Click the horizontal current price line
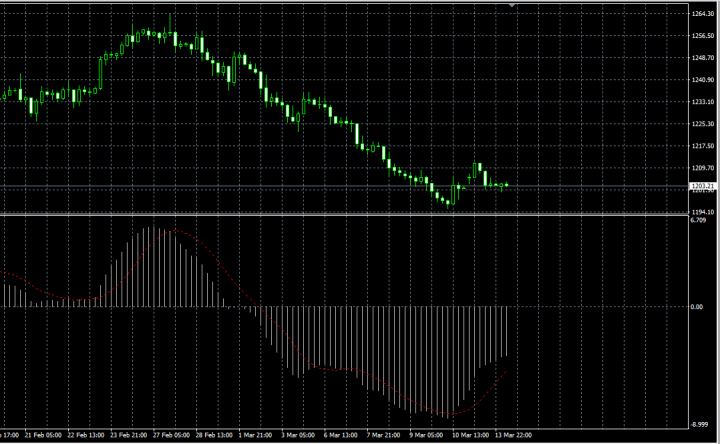Viewport: 720px width, 444px height. 300,186
